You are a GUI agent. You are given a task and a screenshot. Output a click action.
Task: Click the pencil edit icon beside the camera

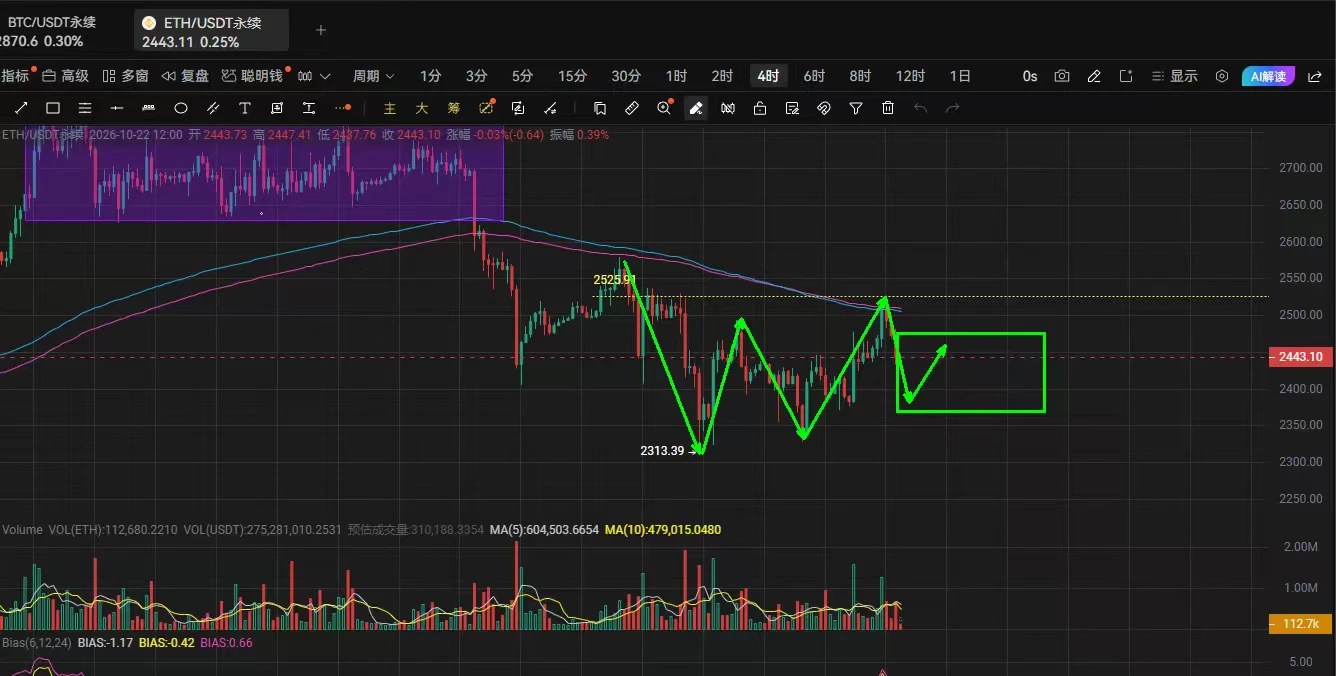[x=1094, y=76]
